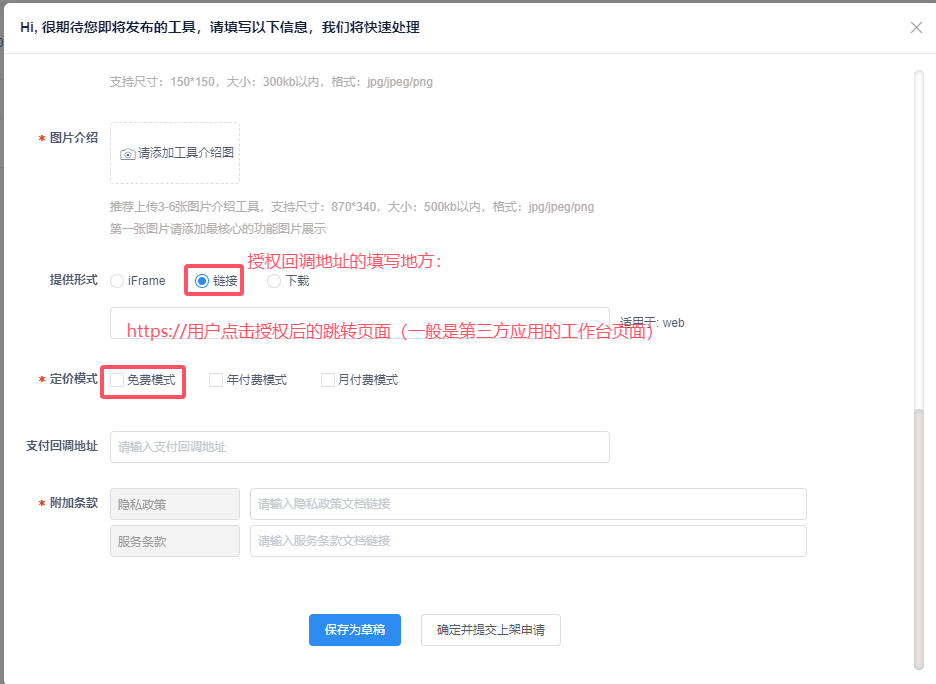Click the 图片介绍 field label

(74, 138)
